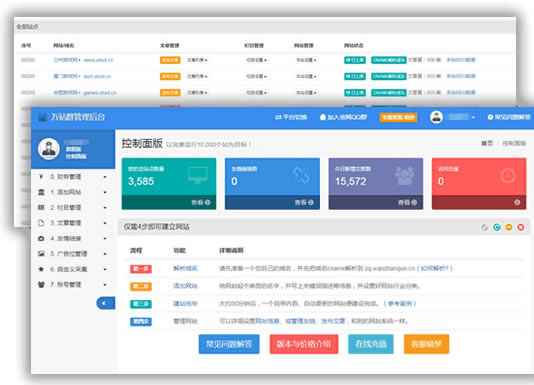The height and width of the screenshot is (385, 534).
Task: Open the user account dropdown caret in header
Action: tap(473, 117)
